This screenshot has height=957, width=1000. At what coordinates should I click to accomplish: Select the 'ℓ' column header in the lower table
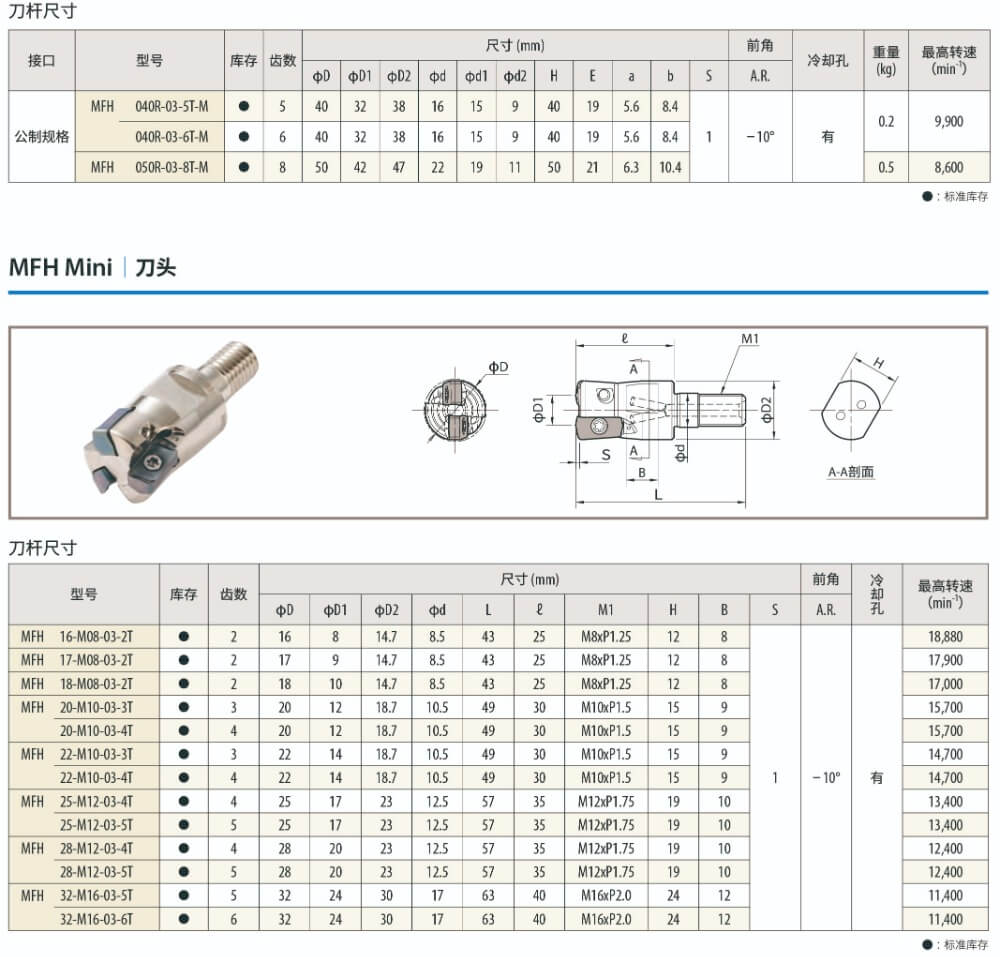[539, 610]
